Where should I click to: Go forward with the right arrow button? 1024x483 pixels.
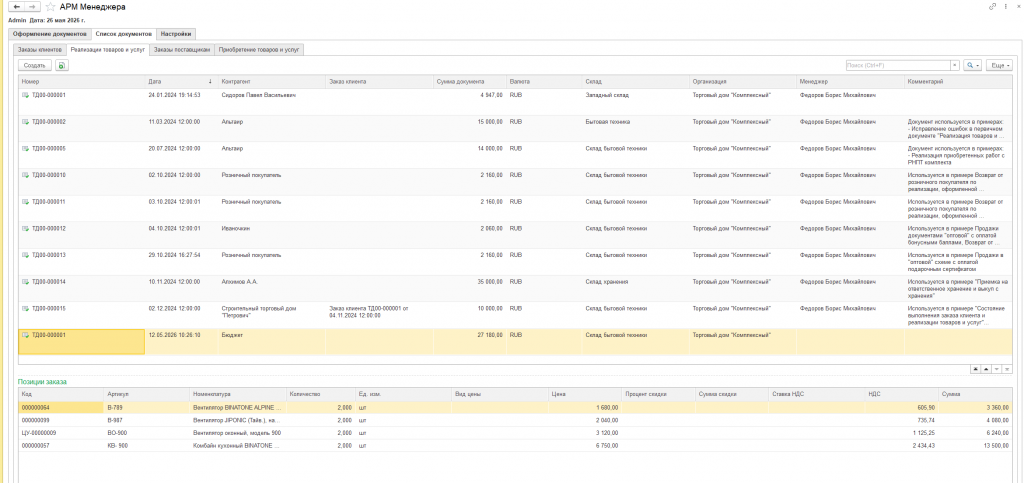[31, 7]
